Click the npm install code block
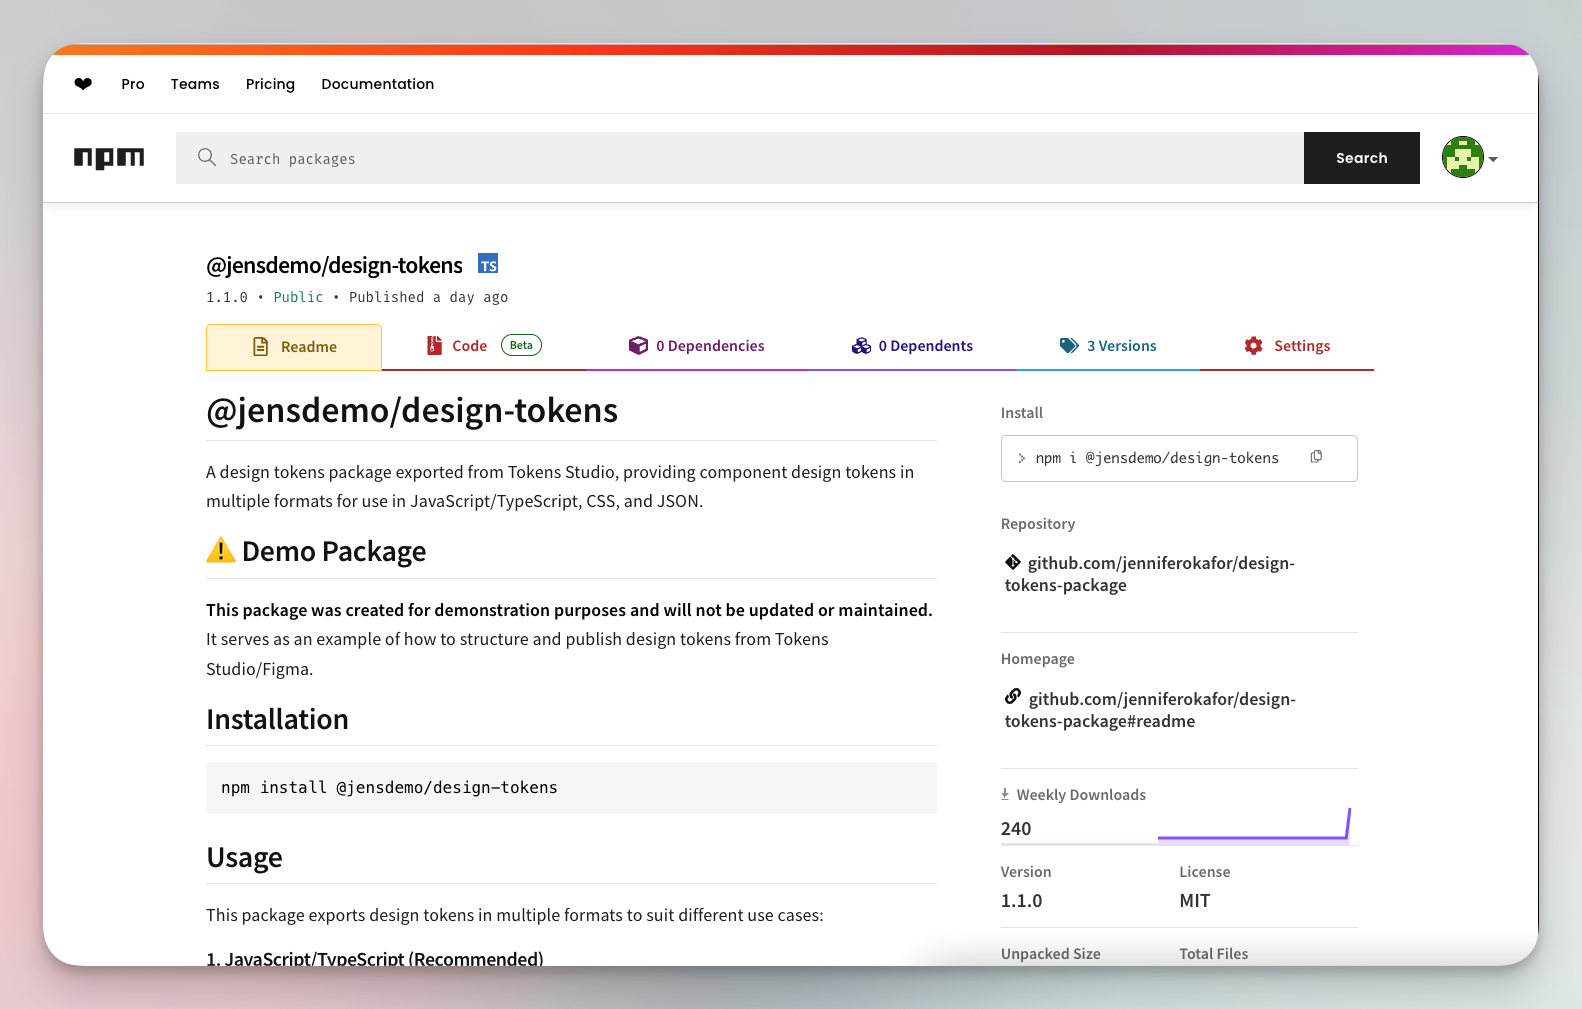The height and width of the screenshot is (1009, 1582). (571, 788)
